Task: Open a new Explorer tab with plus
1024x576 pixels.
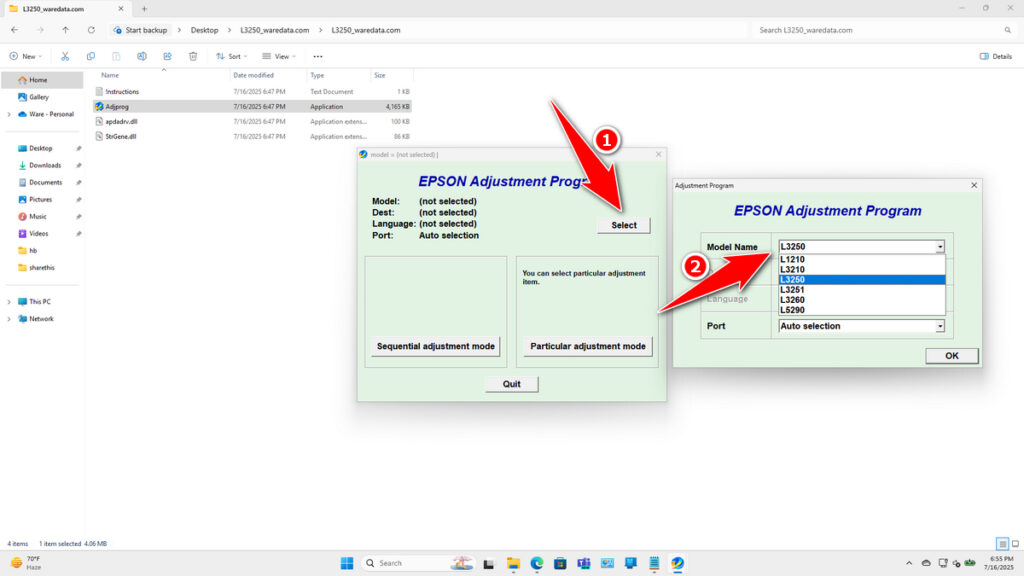Action: (x=144, y=9)
